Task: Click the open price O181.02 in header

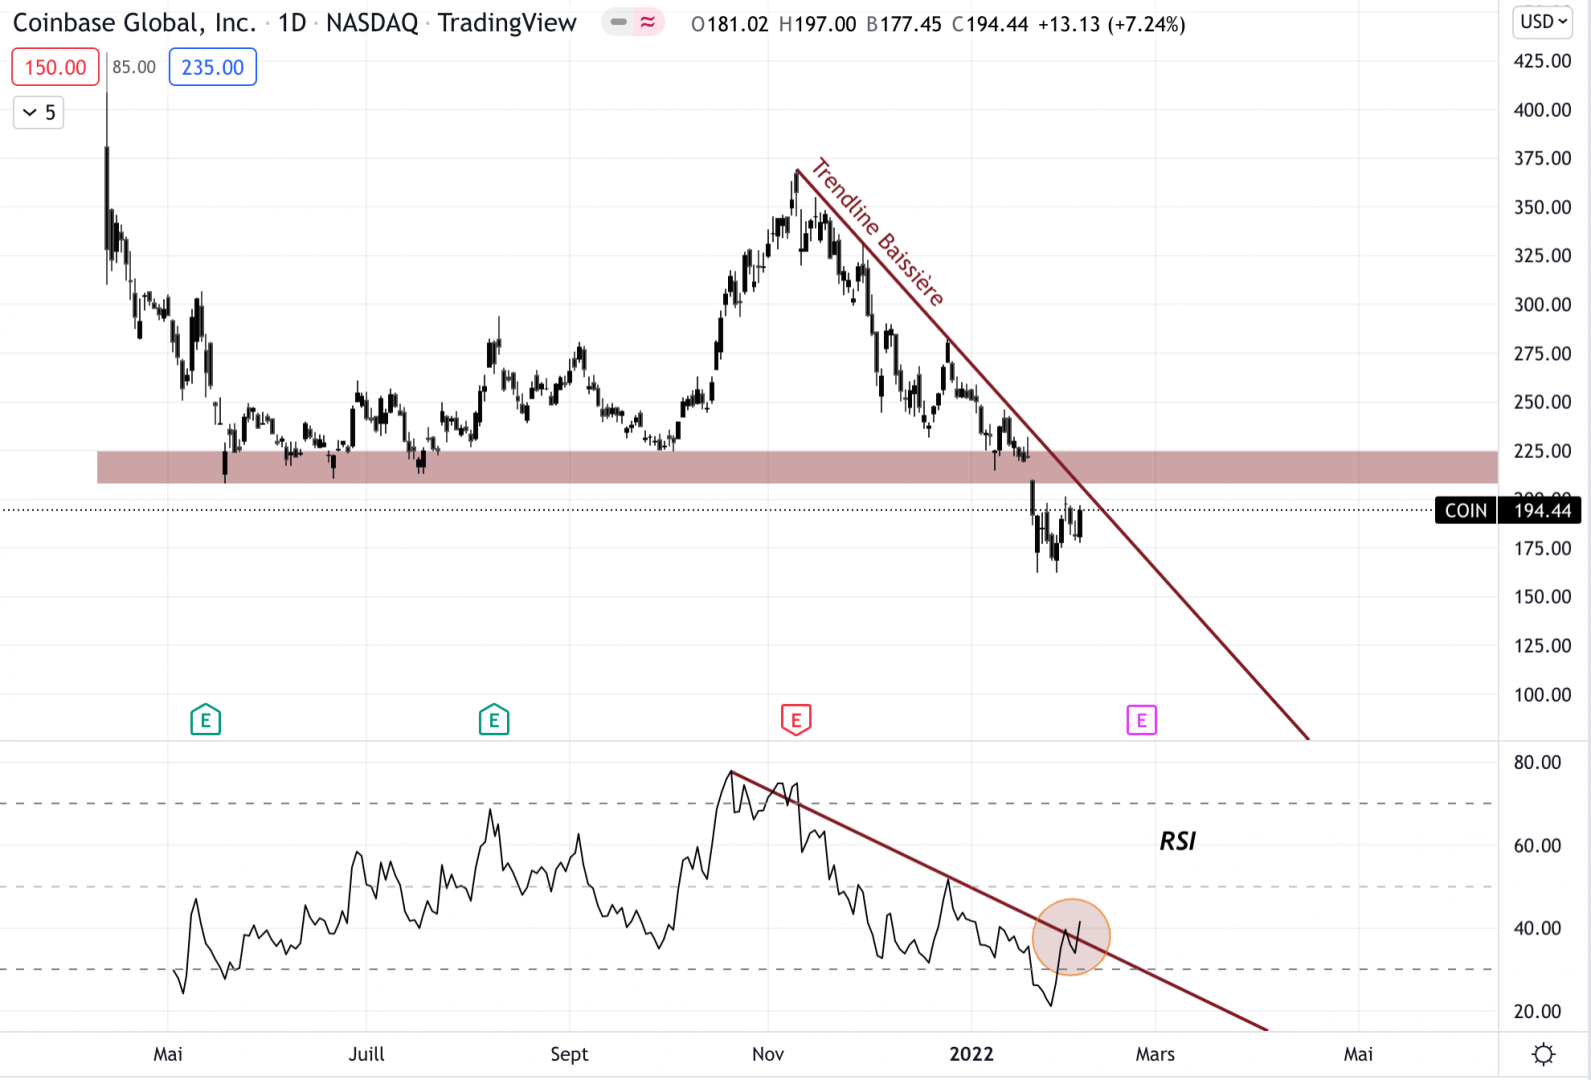Action: [730, 24]
